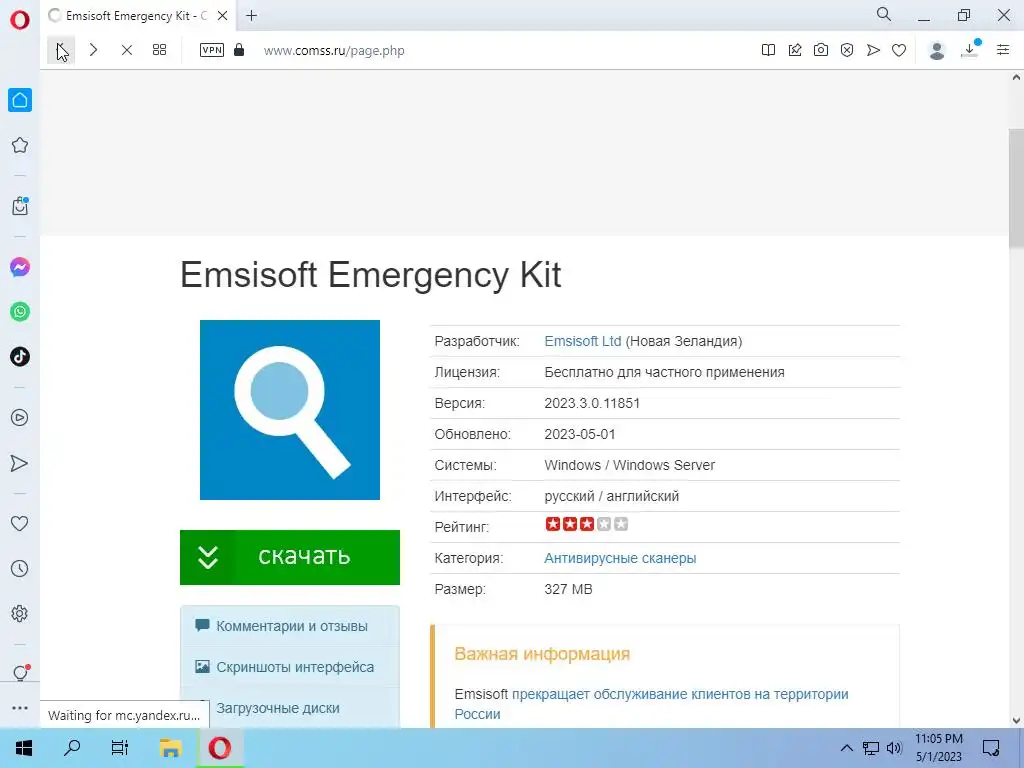Open sidebar Shopping bag icon
Image resolution: width=1024 pixels, height=768 pixels.
20,206
